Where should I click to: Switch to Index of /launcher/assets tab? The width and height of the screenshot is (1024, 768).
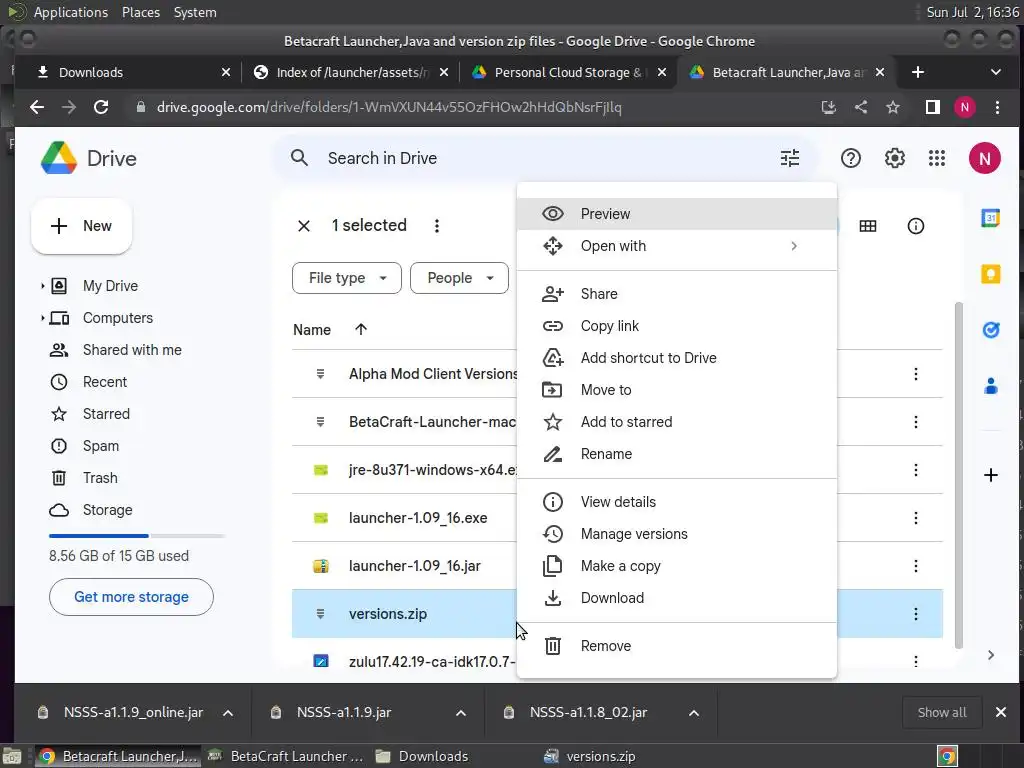pyautogui.click(x=351, y=72)
